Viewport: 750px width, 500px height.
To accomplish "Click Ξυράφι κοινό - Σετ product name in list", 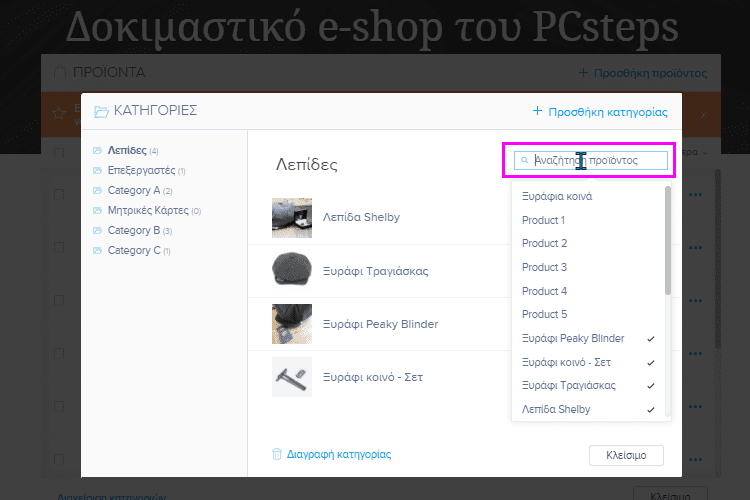I will point(373,377).
